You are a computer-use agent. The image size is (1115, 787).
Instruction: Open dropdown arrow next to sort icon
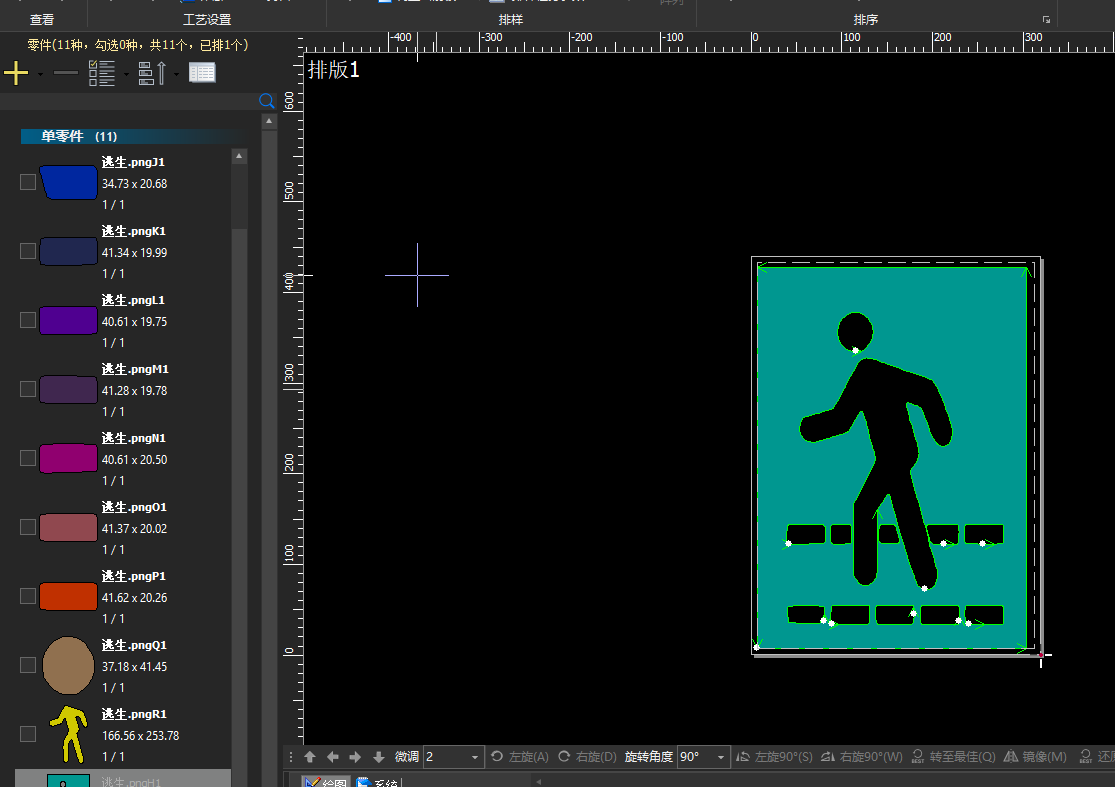(x=176, y=74)
